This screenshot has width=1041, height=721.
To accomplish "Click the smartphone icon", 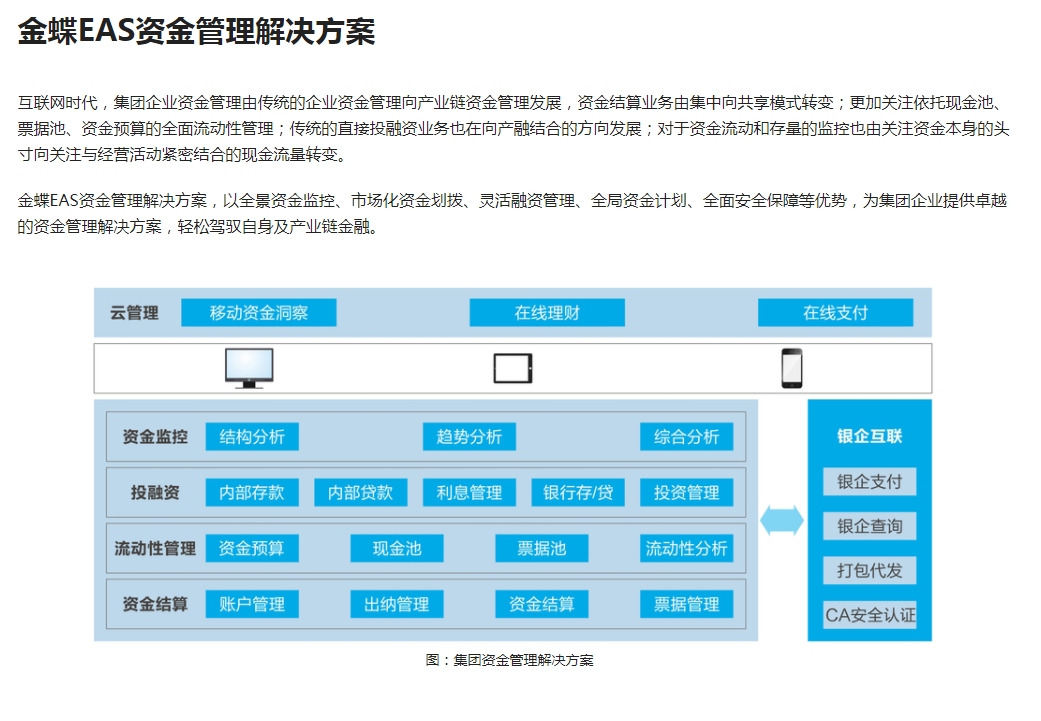I will 791,368.
